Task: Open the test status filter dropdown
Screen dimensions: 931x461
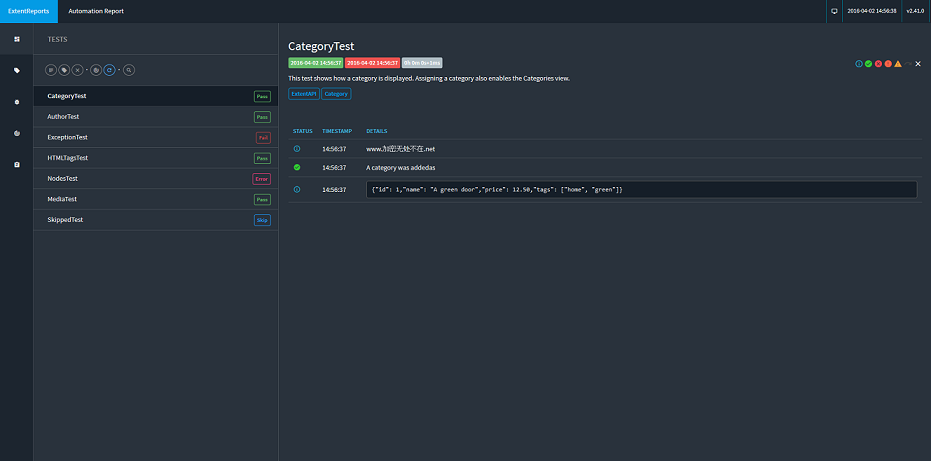Action: pyautogui.click(x=51, y=70)
